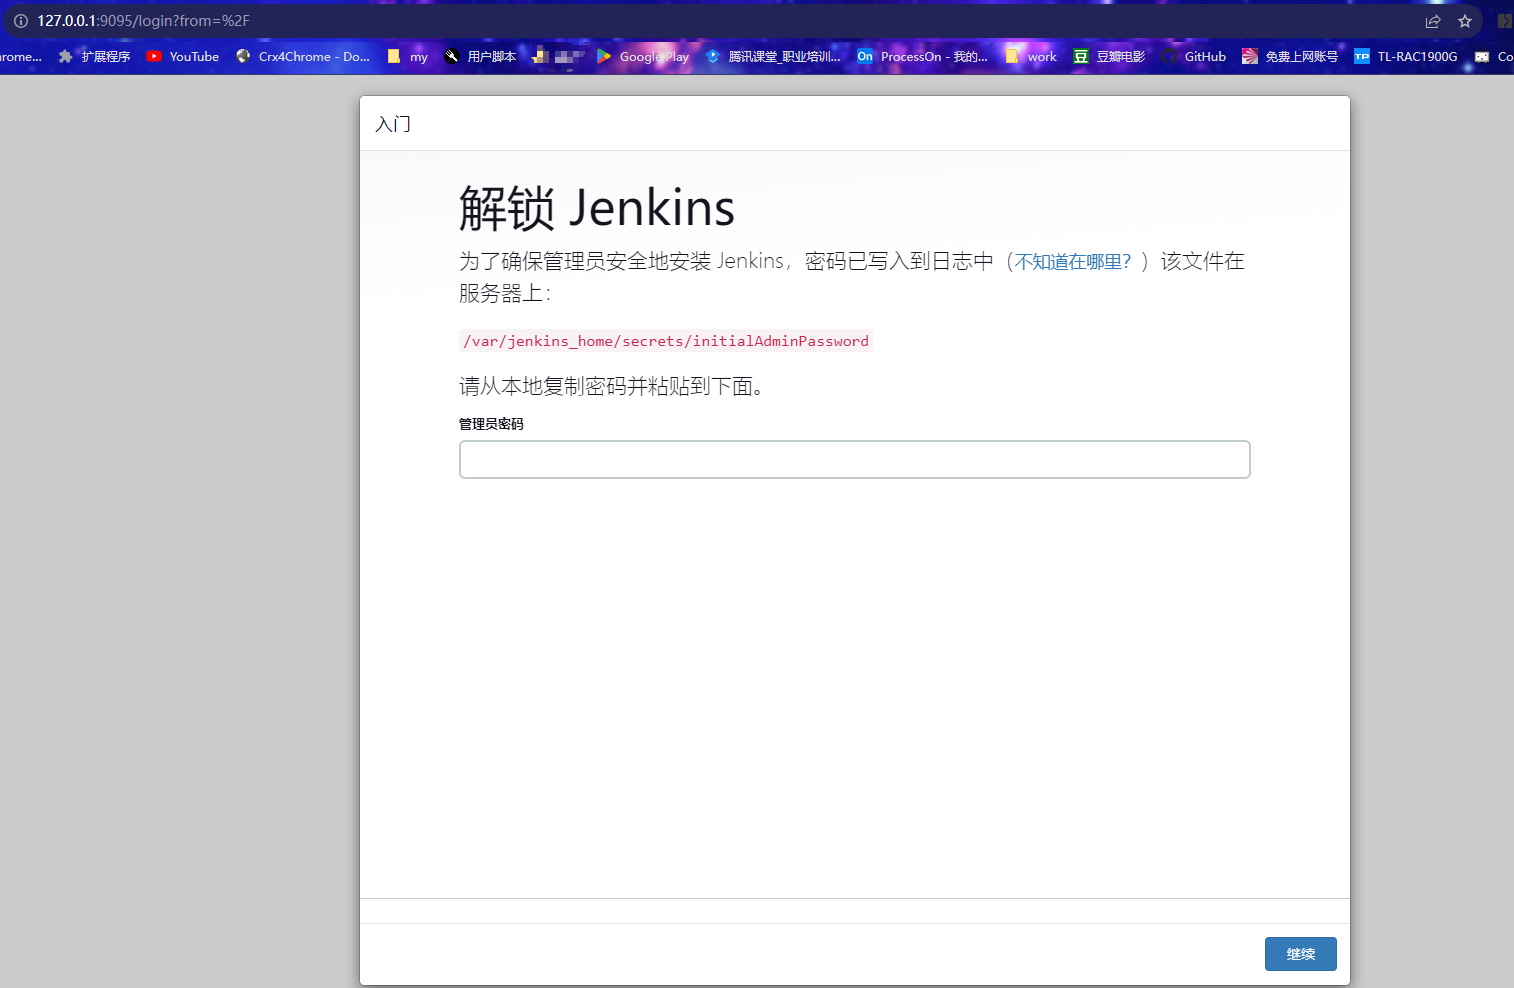This screenshot has height=988, width=1514.
Task: Open the my bookmark folder
Action: (408, 57)
